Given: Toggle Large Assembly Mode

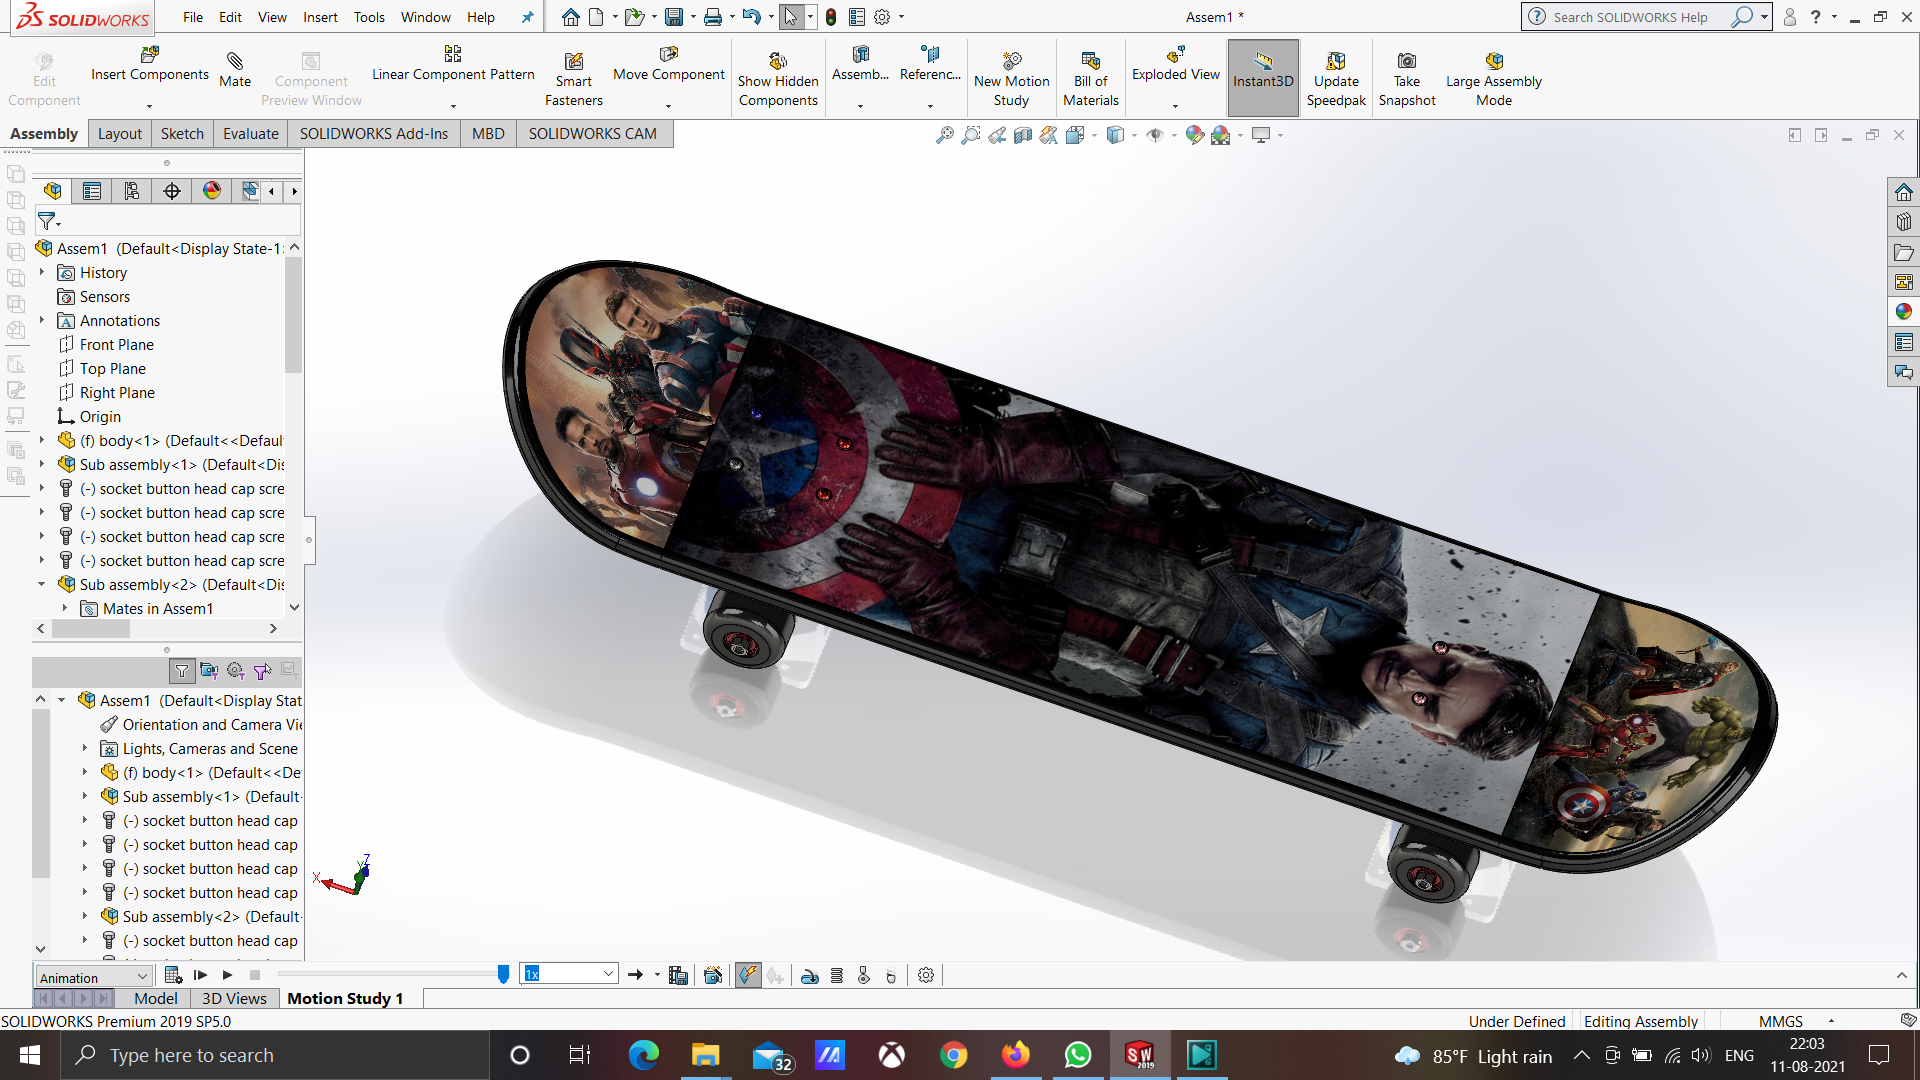Looking at the screenshot, I should coord(1493,78).
